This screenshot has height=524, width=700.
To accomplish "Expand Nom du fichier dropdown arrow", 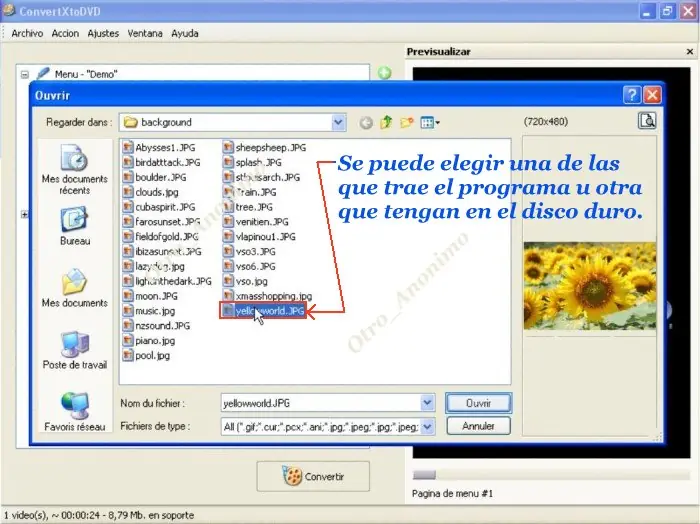I will (427, 403).
